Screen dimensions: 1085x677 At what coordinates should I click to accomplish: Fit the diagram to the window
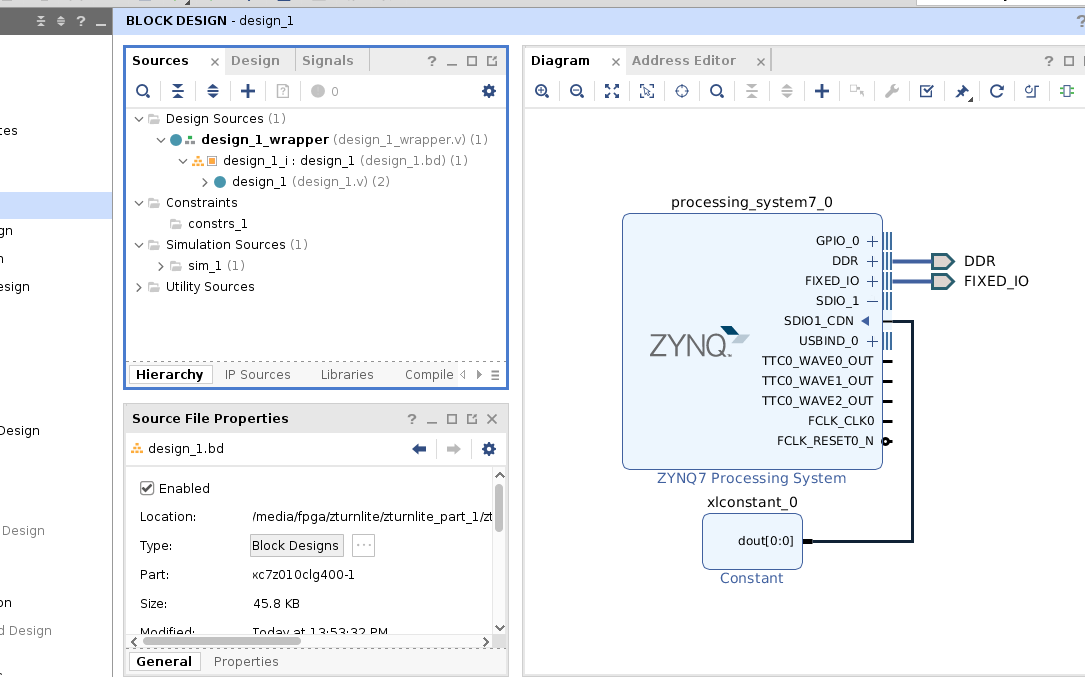point(612,91)
